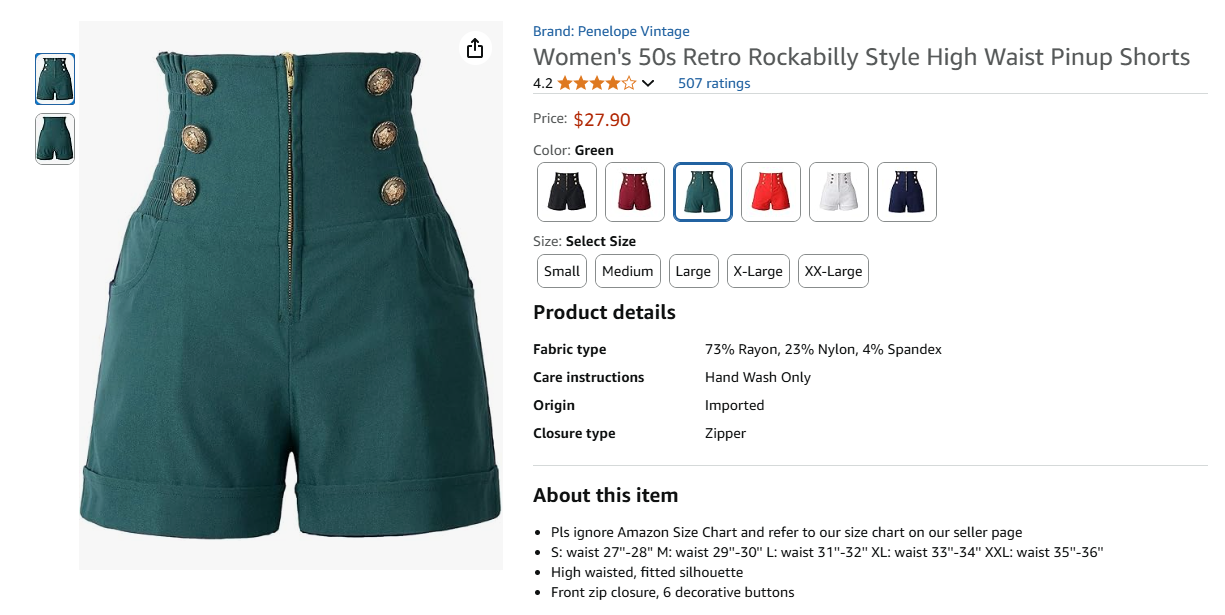Show the second product thumbnail view
1225x615 pixels.
point(55,139)
